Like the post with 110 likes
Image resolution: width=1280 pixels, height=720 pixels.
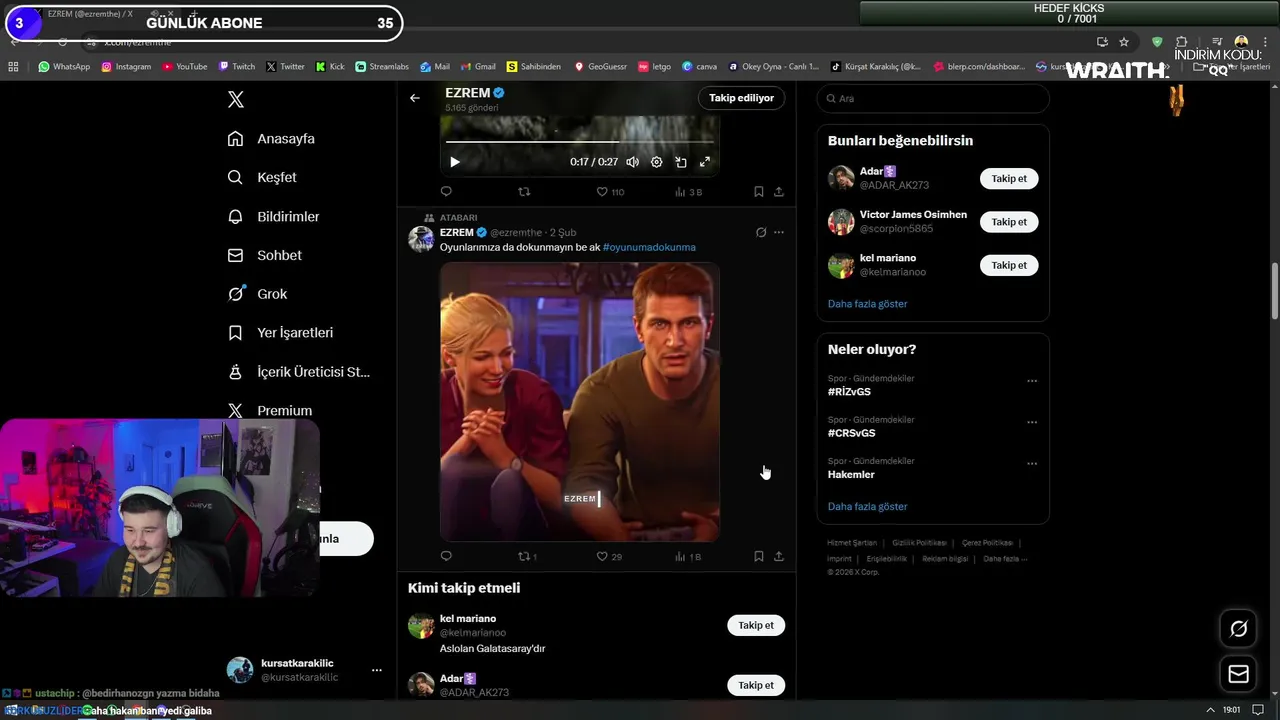[x=610, y=191]
